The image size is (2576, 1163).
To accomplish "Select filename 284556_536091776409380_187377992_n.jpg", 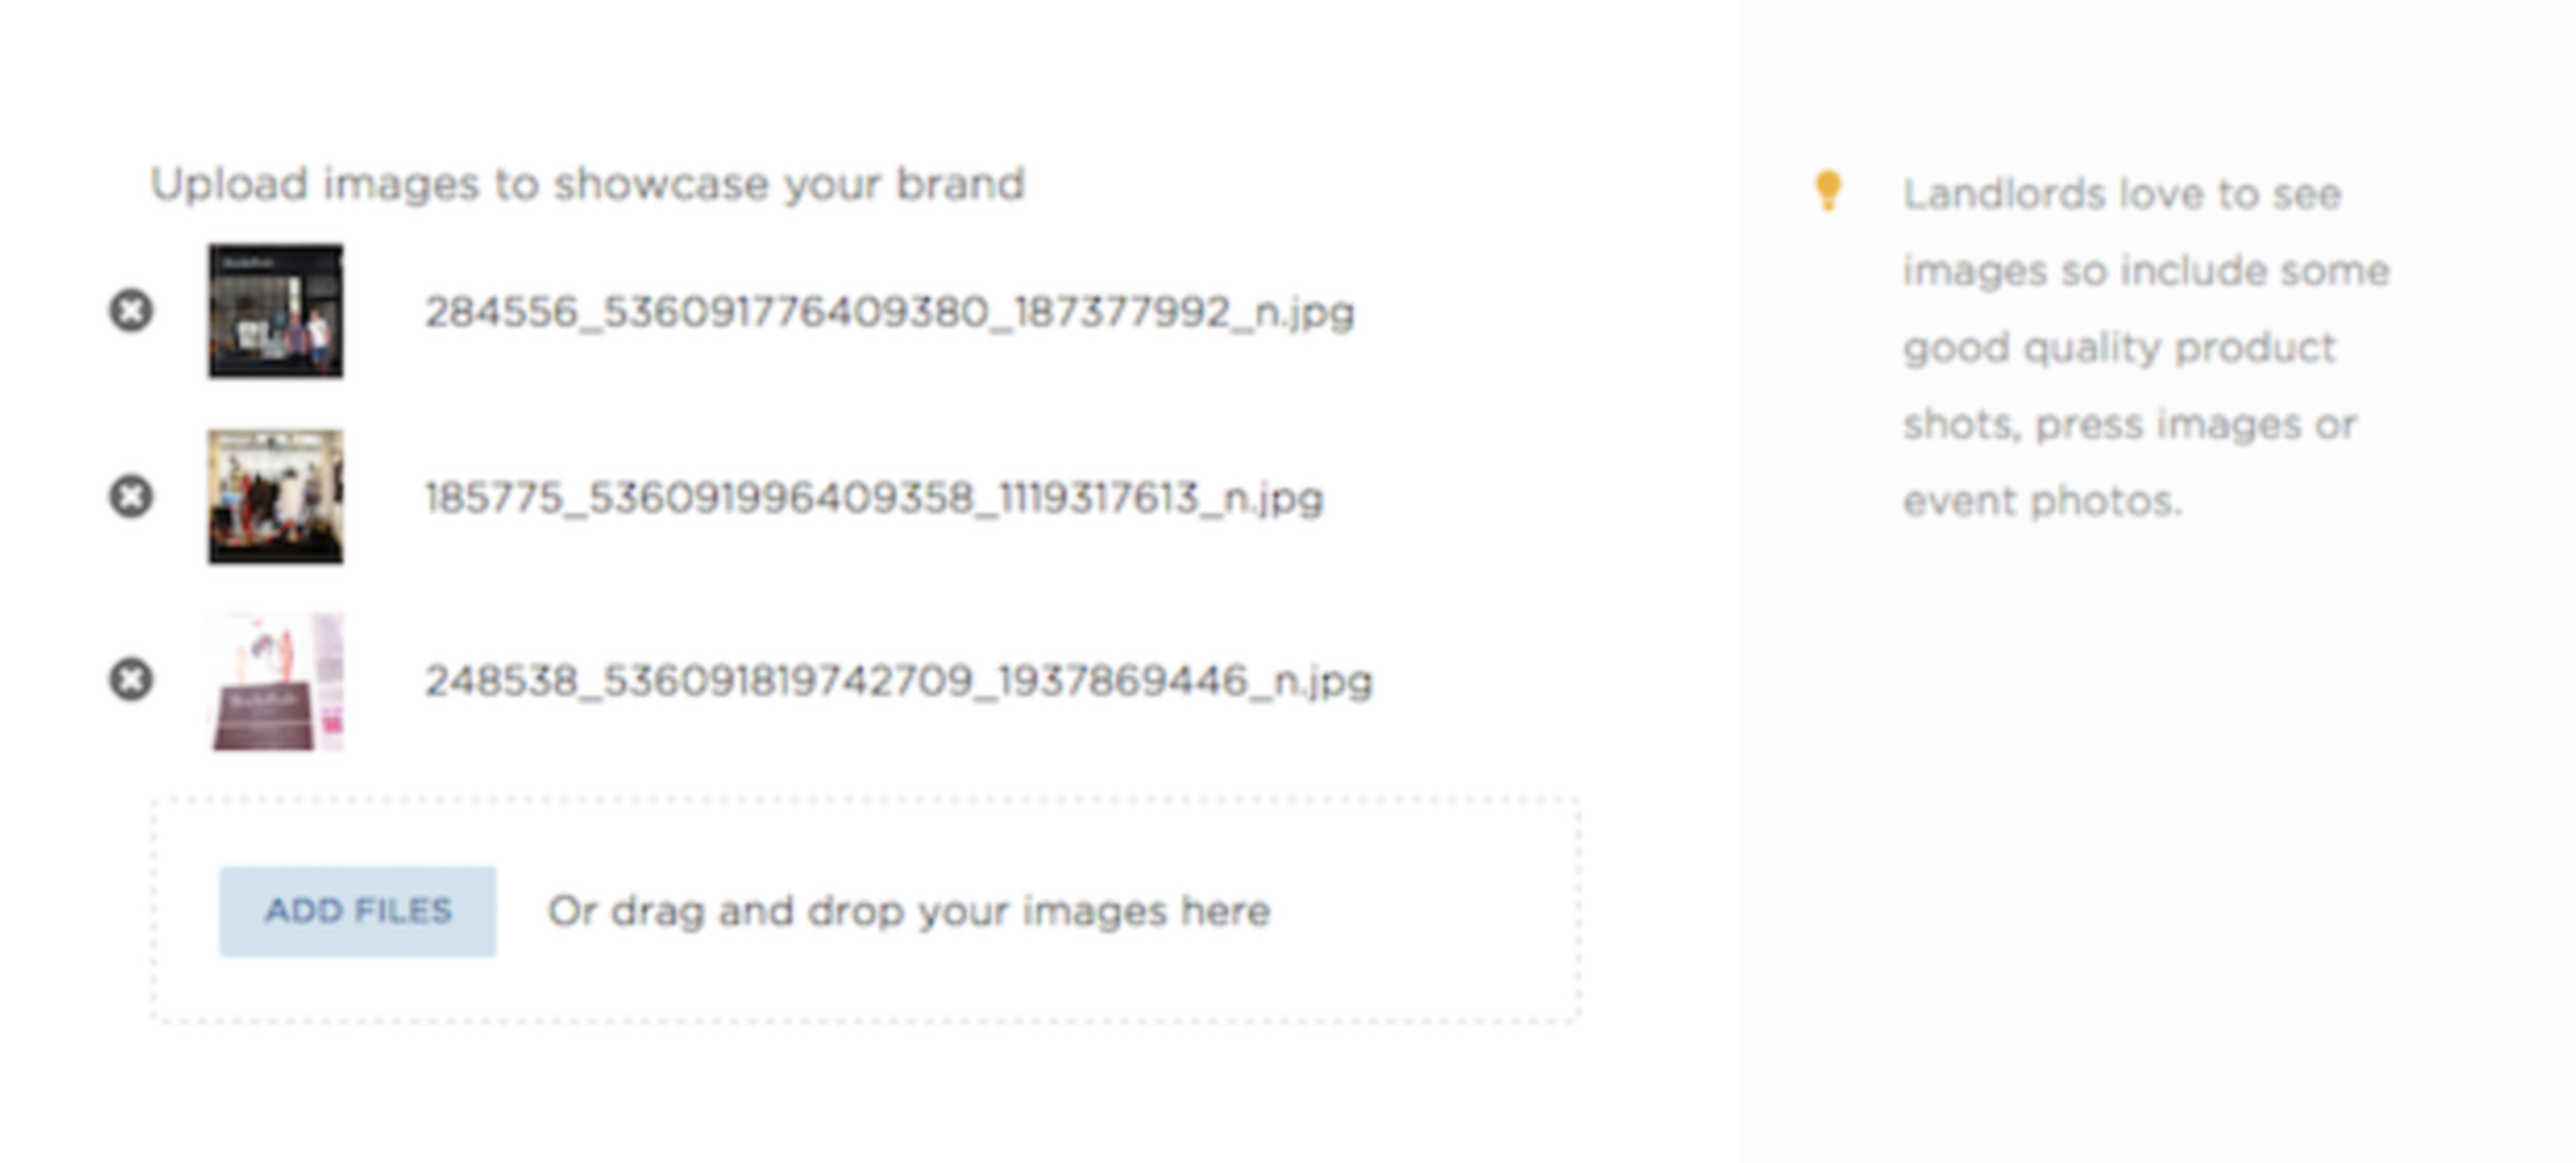I will point(889,313).
